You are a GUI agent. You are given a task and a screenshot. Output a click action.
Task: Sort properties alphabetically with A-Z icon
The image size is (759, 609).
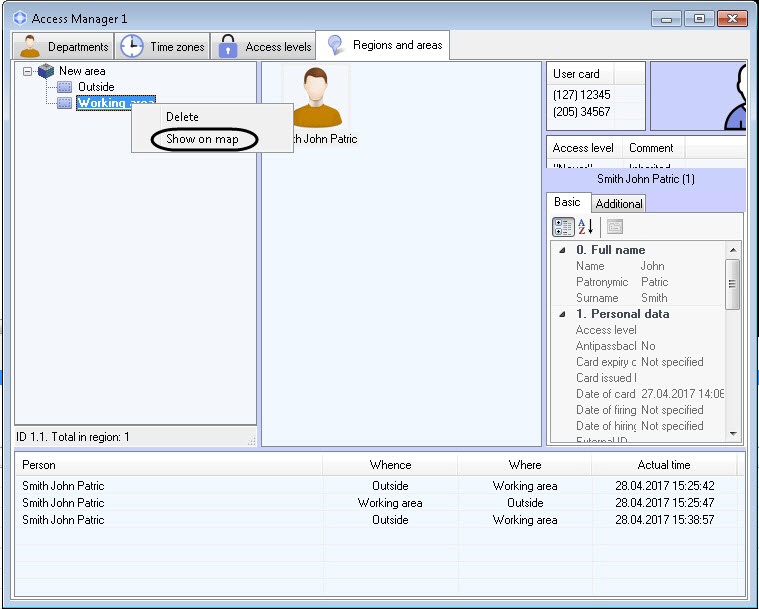586,227
